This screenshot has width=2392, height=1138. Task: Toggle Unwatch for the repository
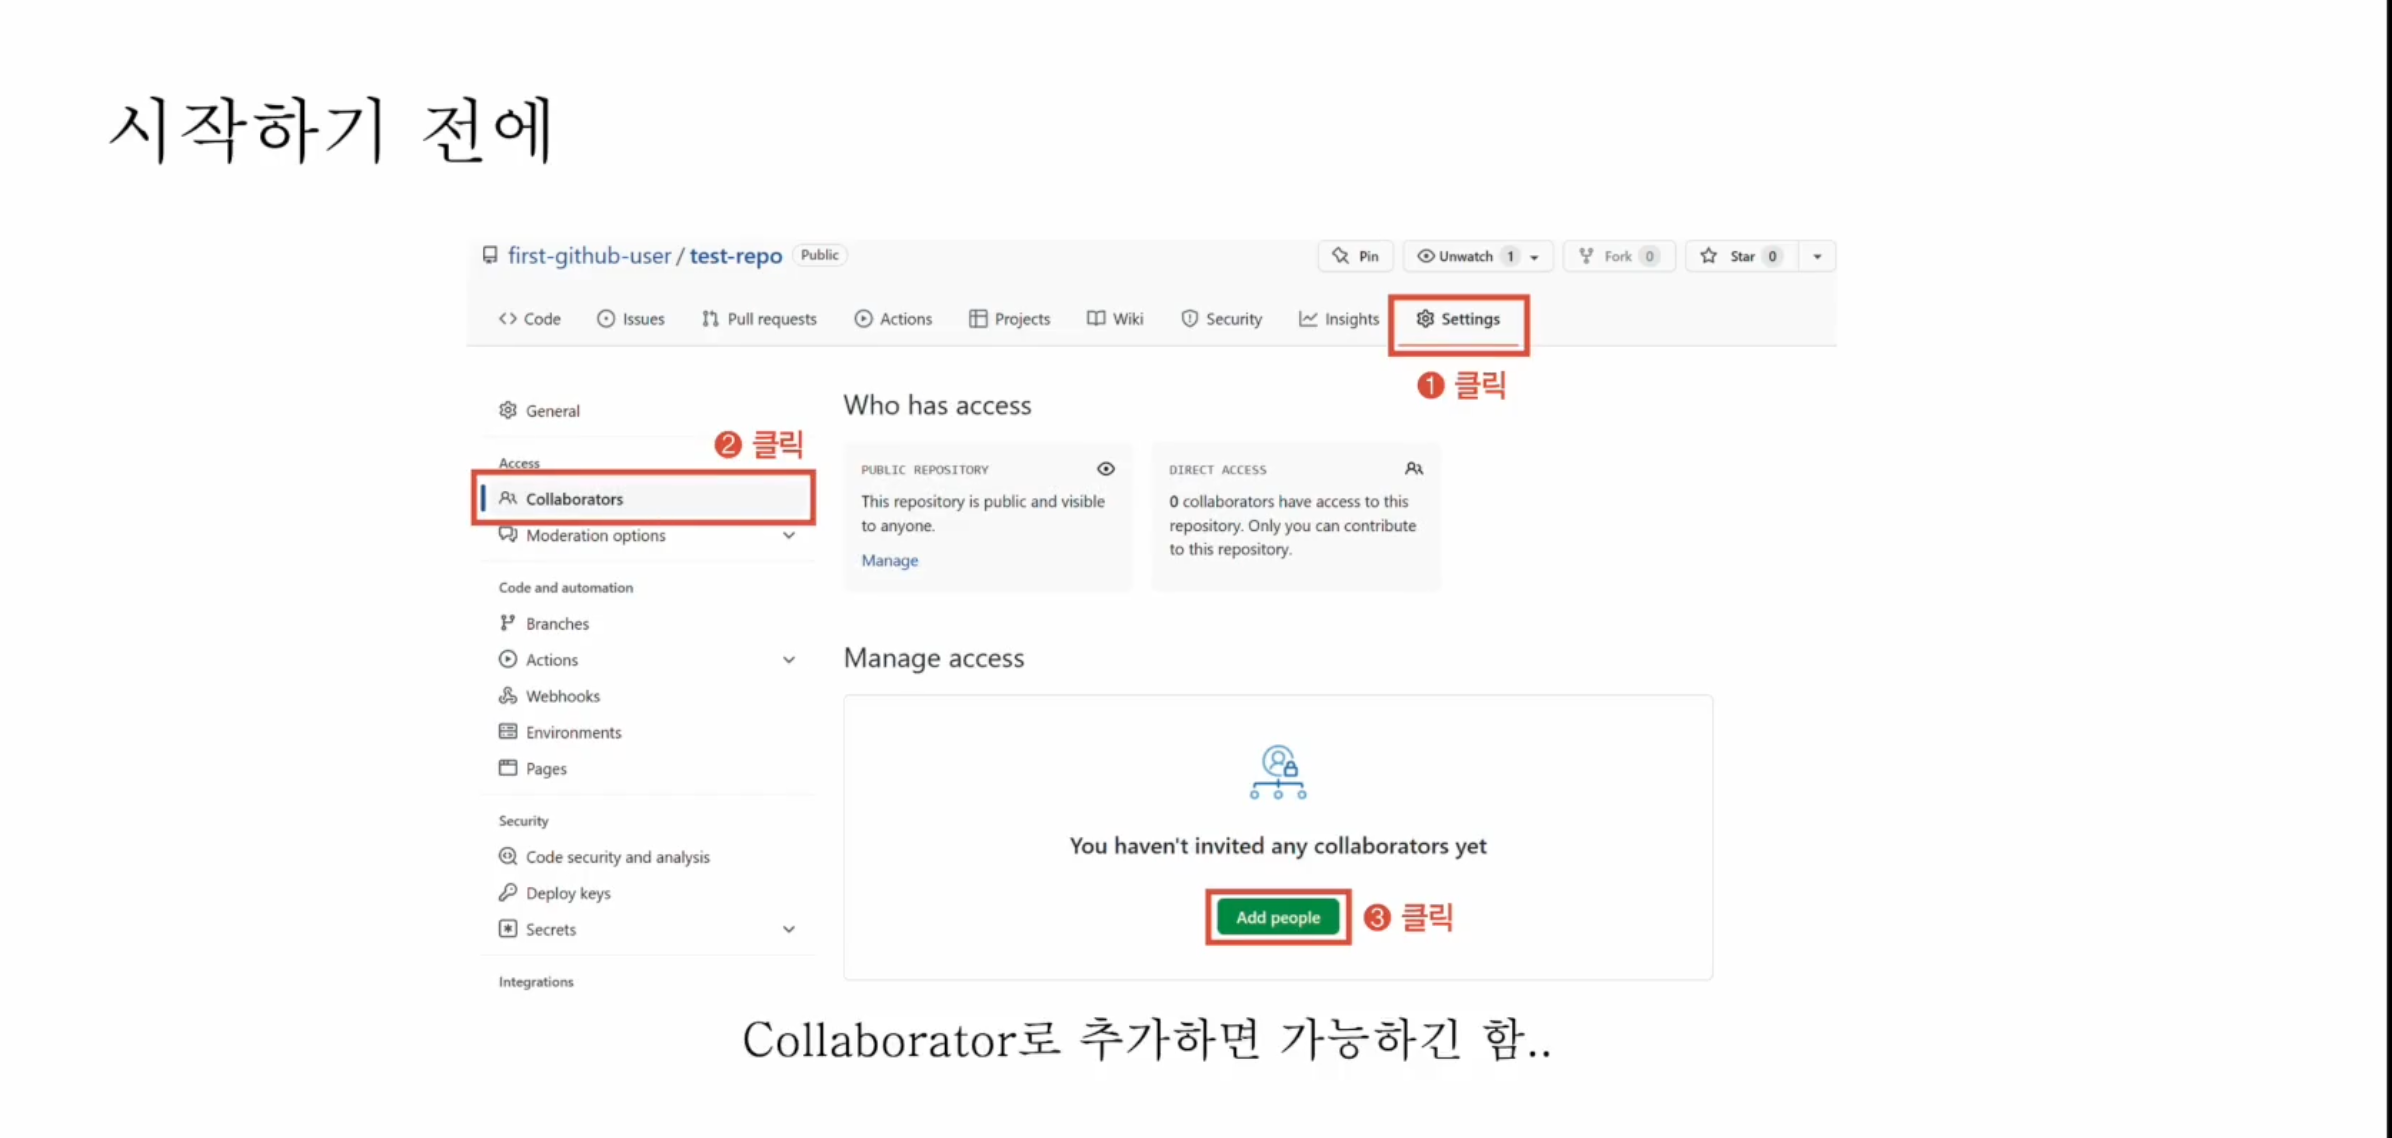coord(1465,256)
